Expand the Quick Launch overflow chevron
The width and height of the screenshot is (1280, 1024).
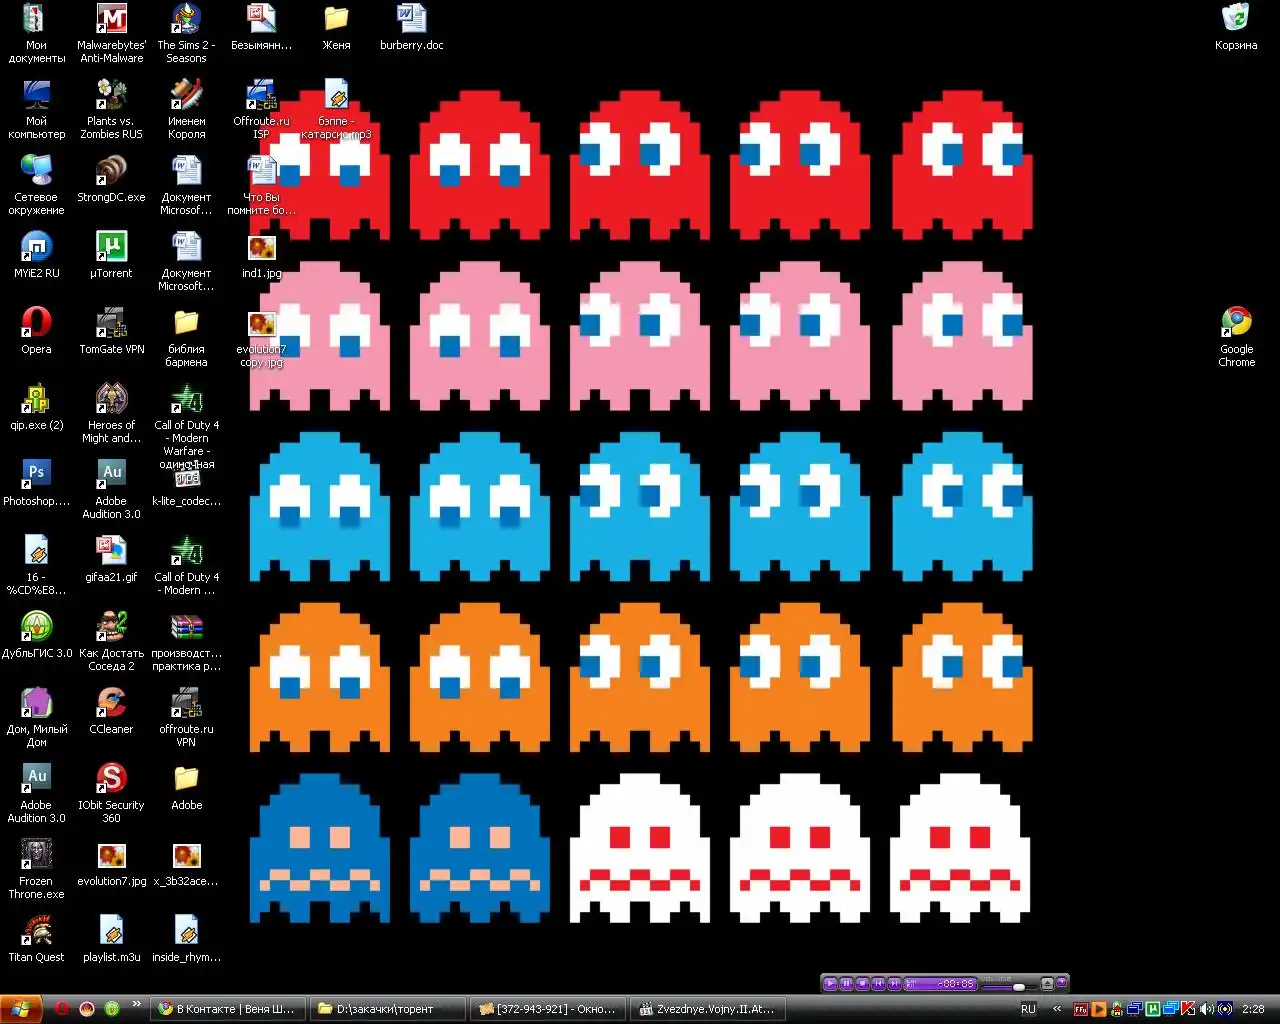click(x=138, y=1005)
